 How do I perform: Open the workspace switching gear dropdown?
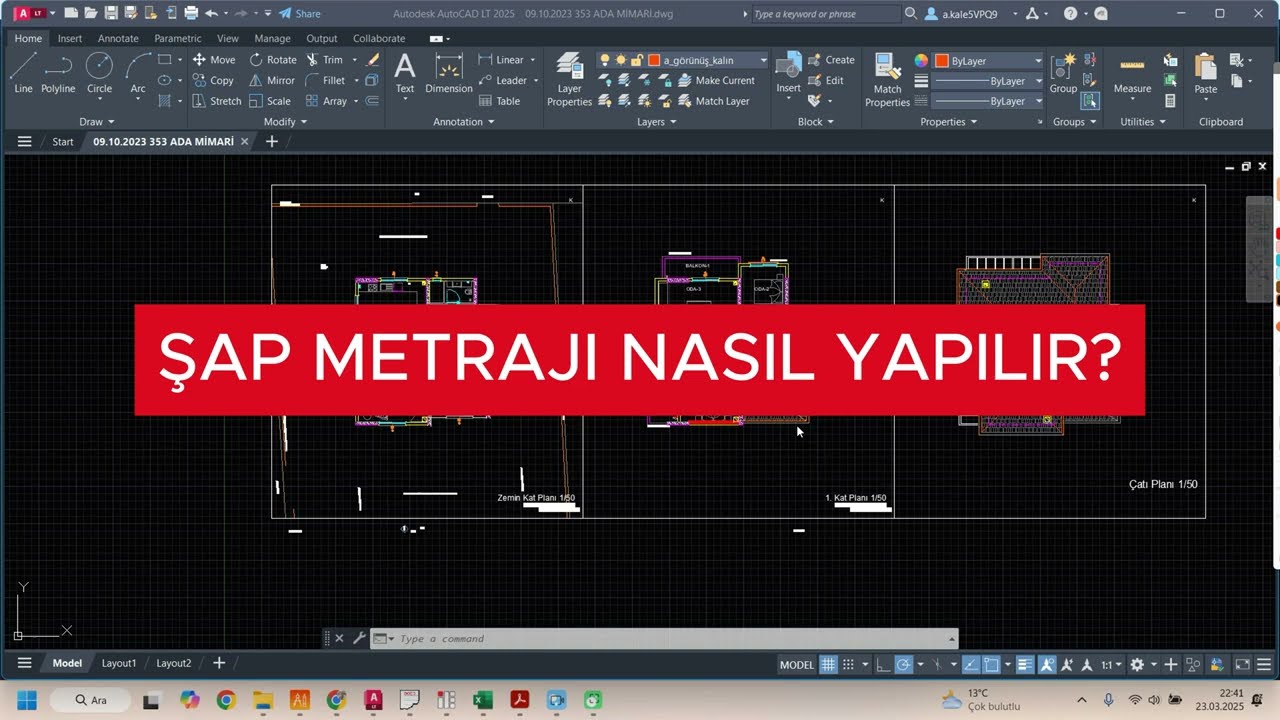1142,664
